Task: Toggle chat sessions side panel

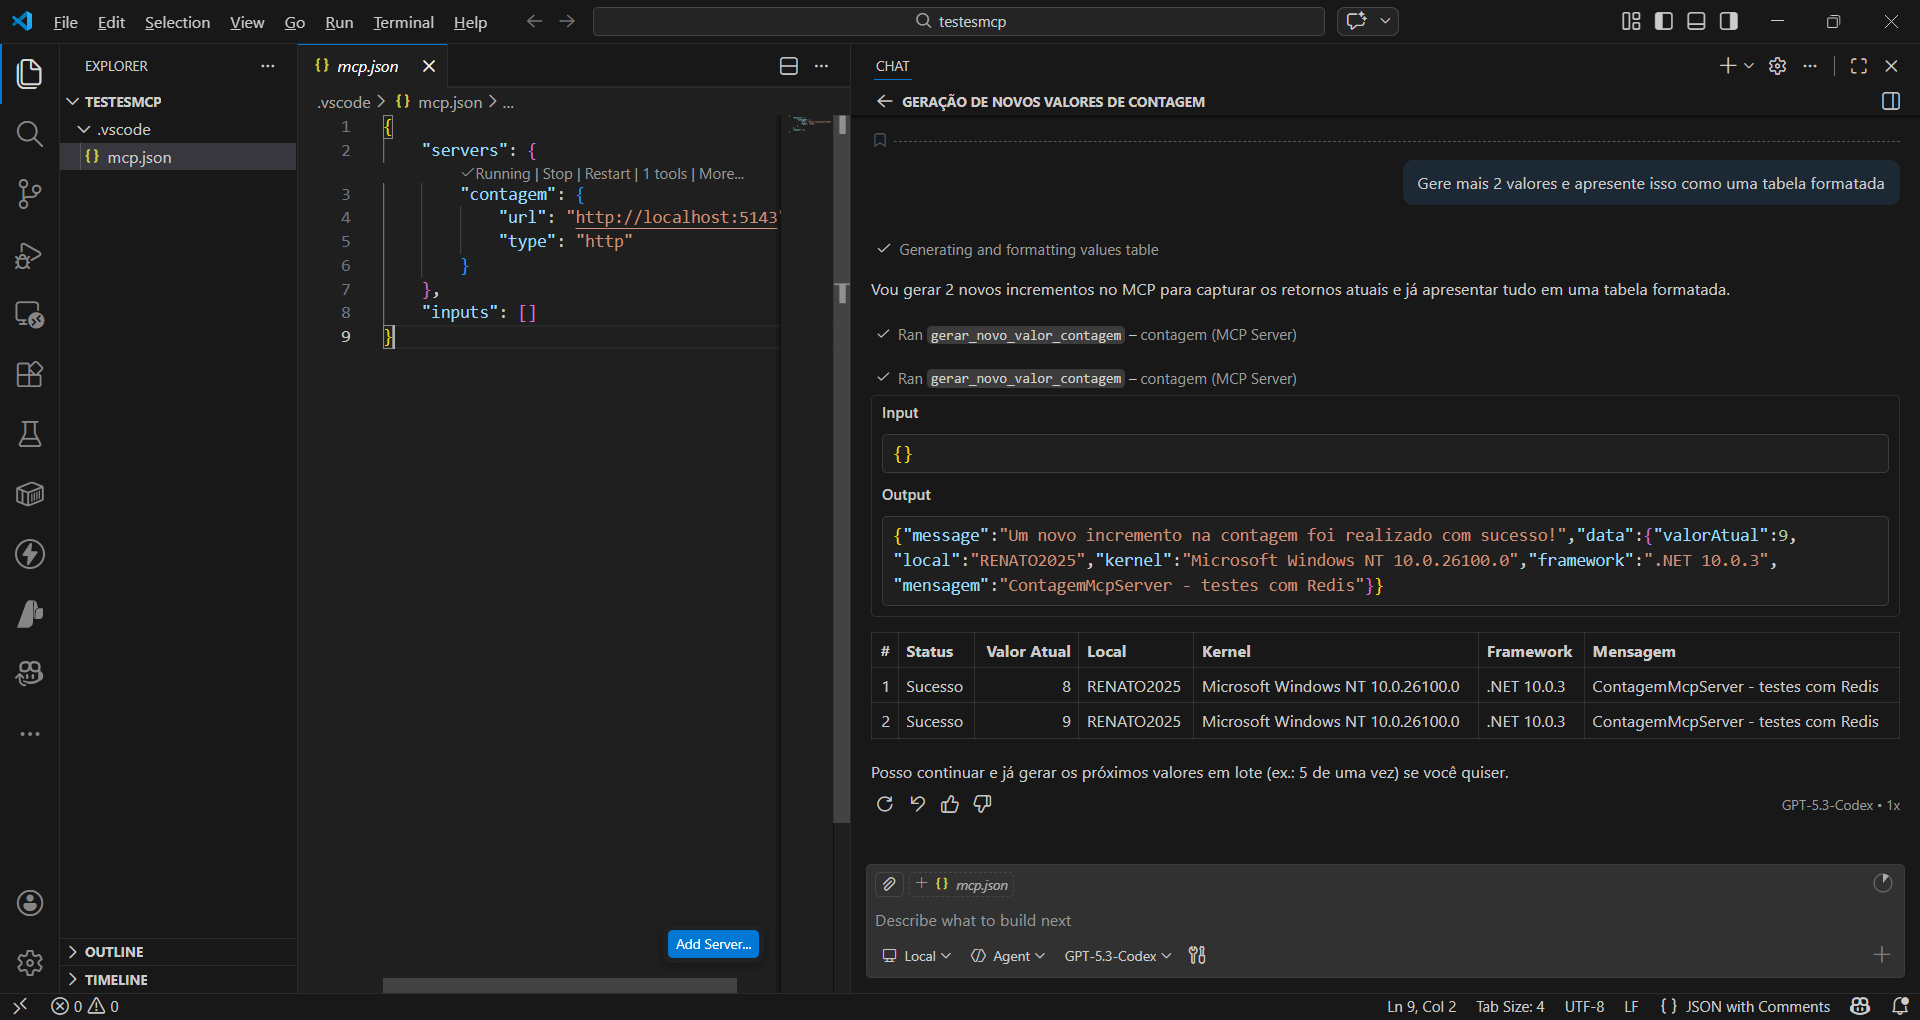Action: tap(1891, 101)
